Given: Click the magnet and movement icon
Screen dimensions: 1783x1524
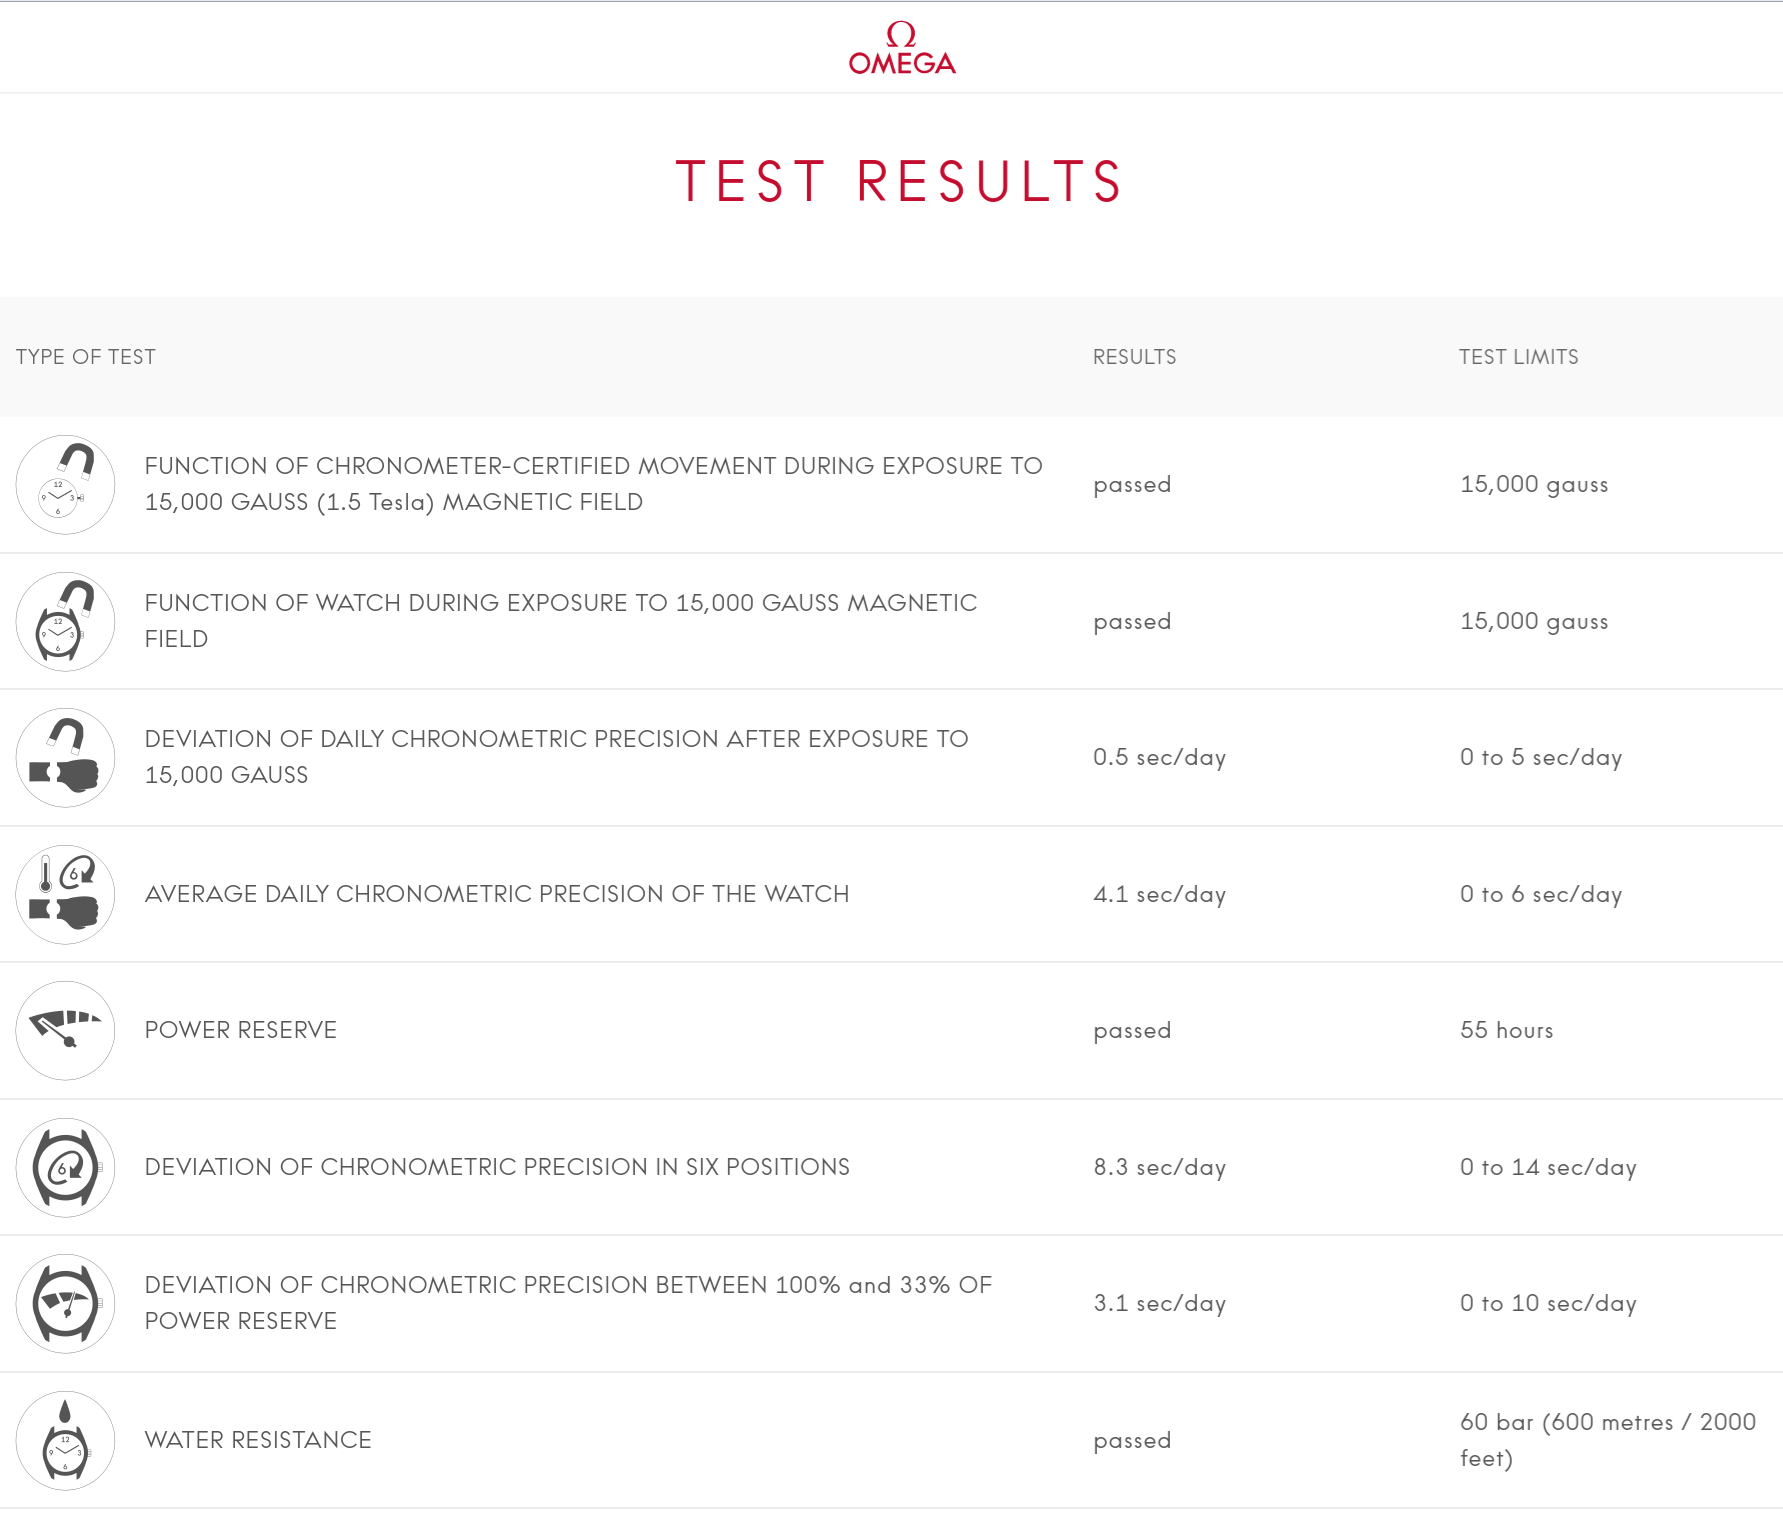Looking at the screenshot, I should coord(65,485).
